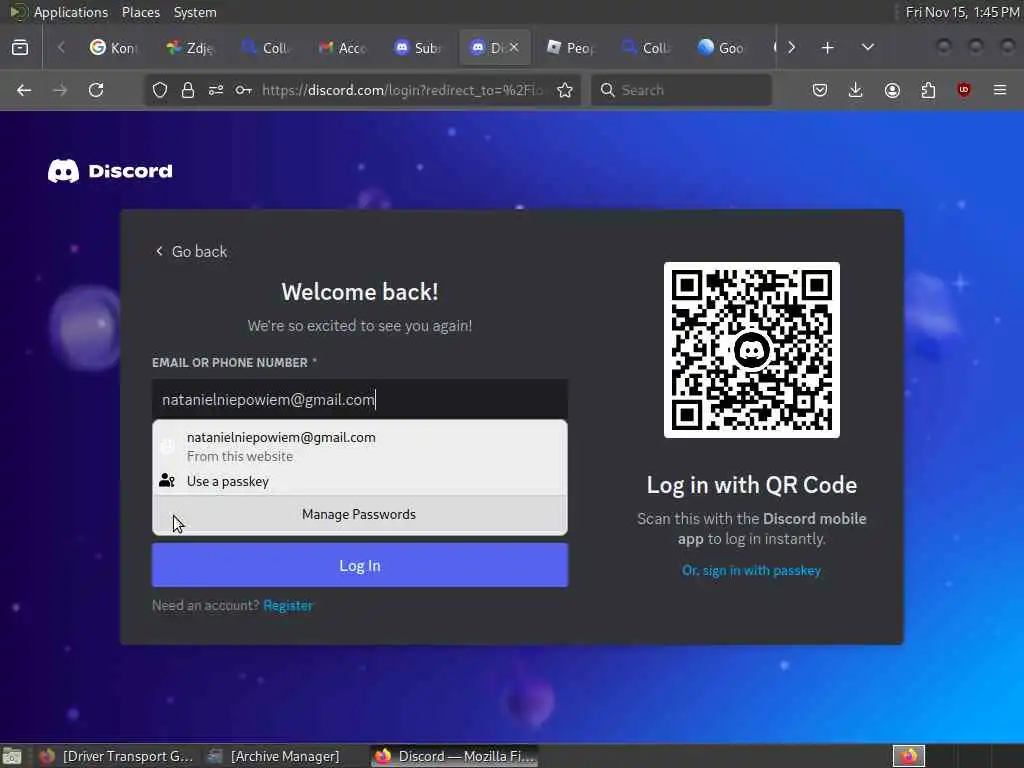Click the Firefox workspace switcher thumbnail
Screen dimensions: 1024x768
909,756
